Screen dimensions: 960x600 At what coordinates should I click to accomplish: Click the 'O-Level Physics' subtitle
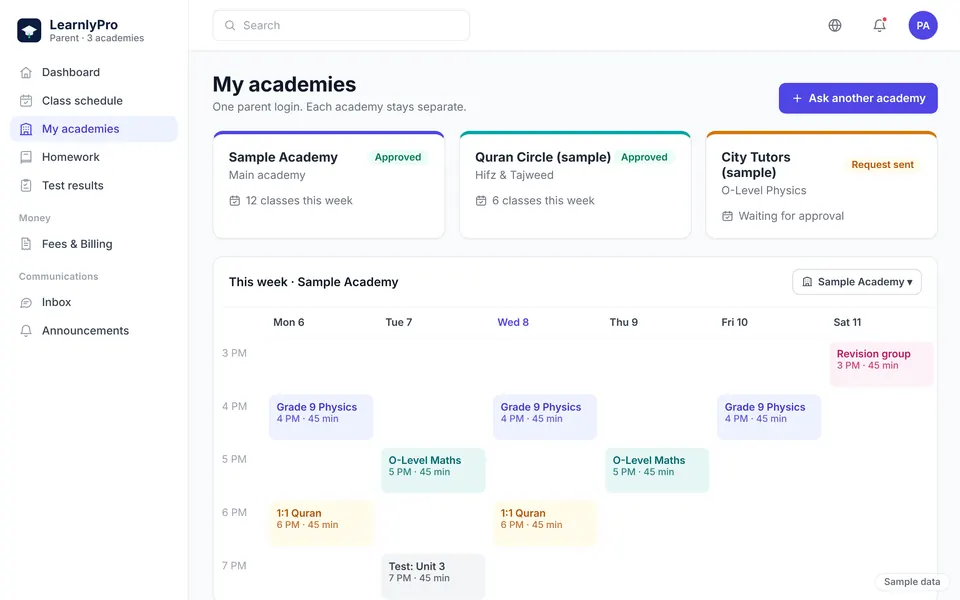coord(763,190)
